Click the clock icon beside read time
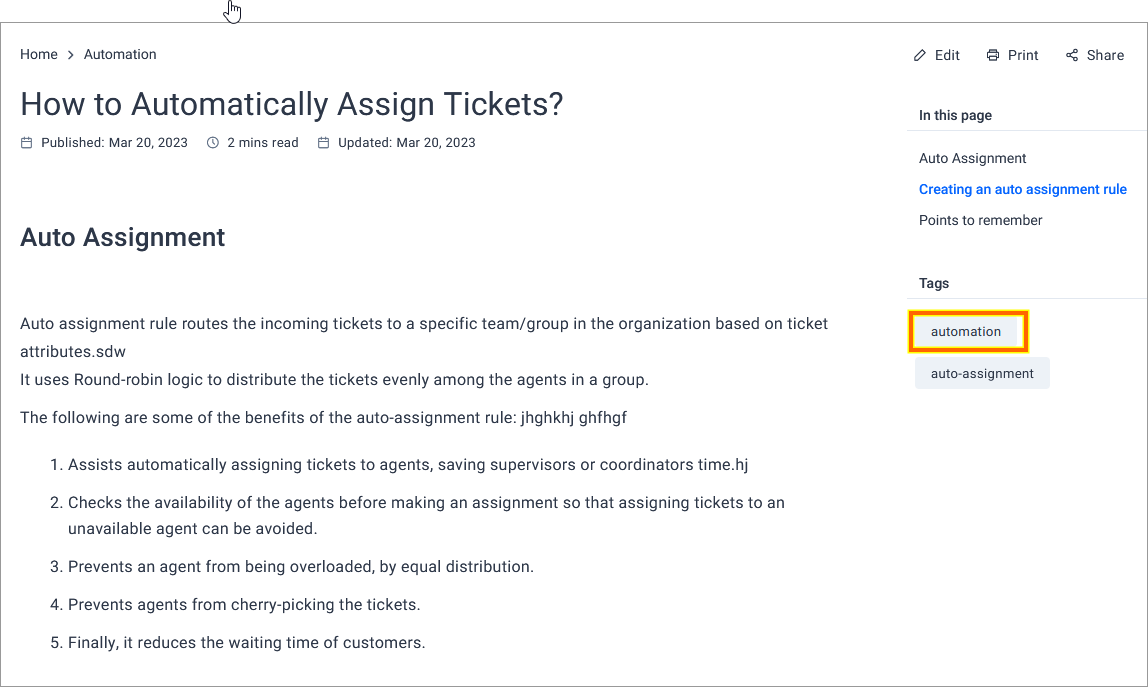The image size is (1148, 687). [x=212, y=143]
